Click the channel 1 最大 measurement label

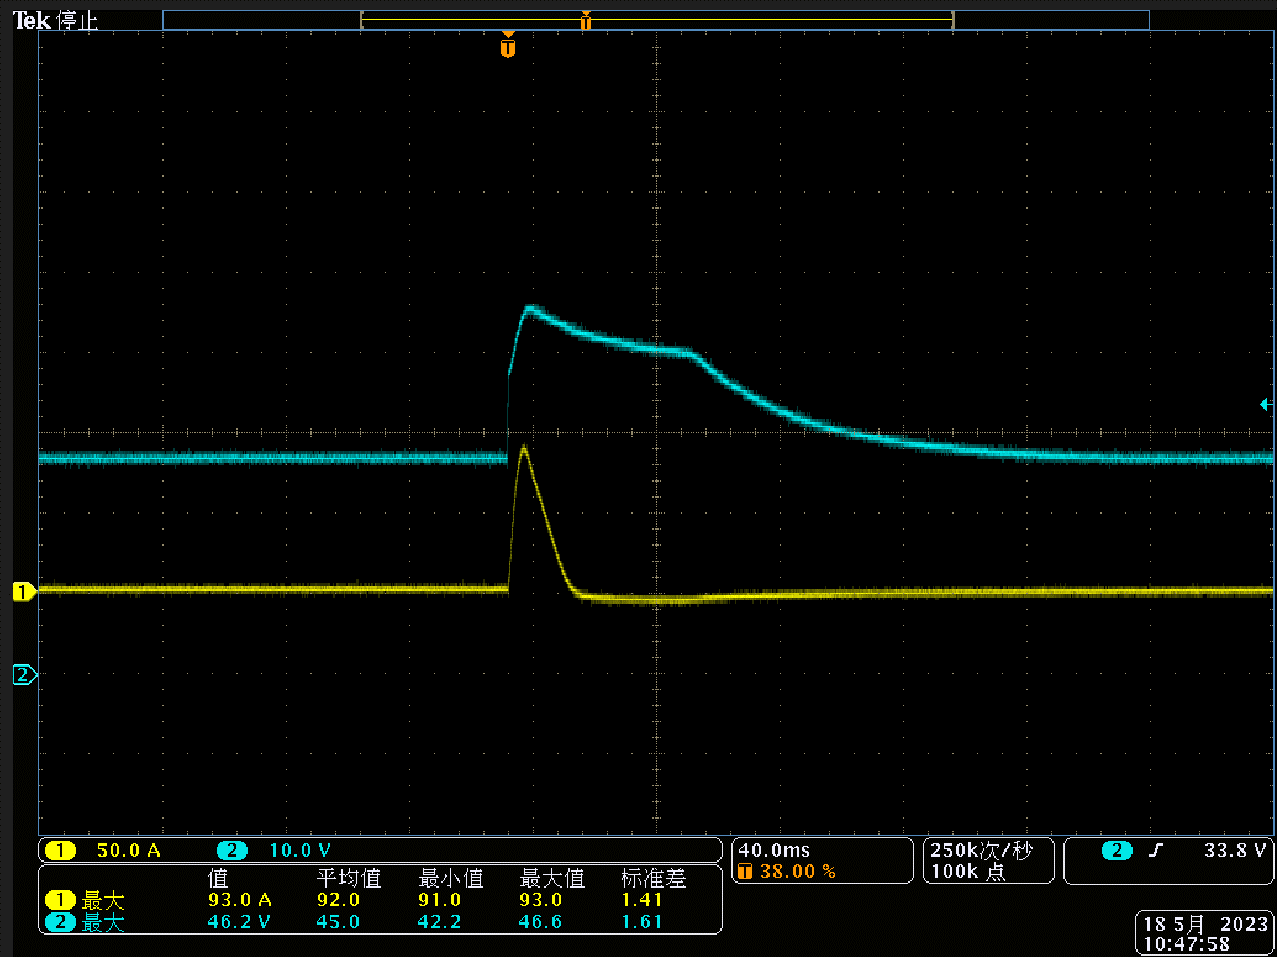pos(102,900)
